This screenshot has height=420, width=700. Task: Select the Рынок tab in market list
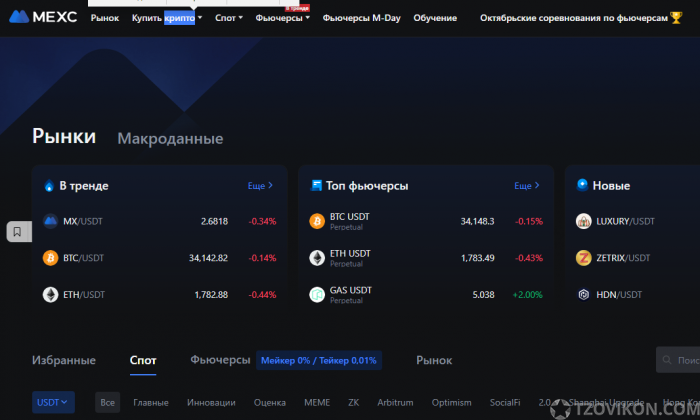[434, 360]
